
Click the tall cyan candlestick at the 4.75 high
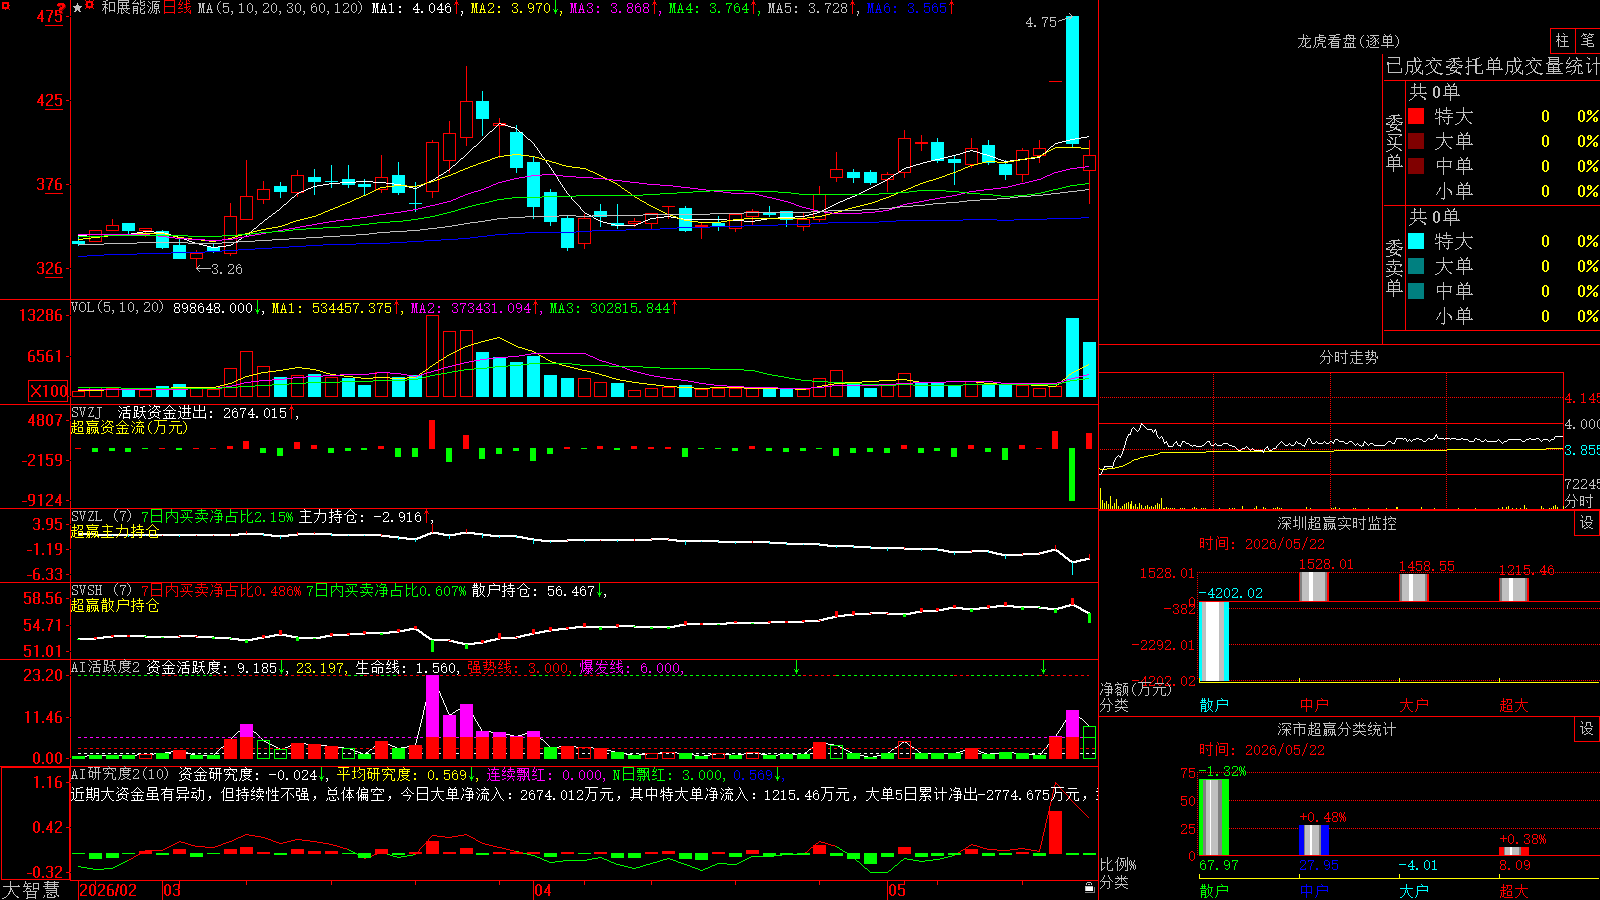(x=1072, y=80)
